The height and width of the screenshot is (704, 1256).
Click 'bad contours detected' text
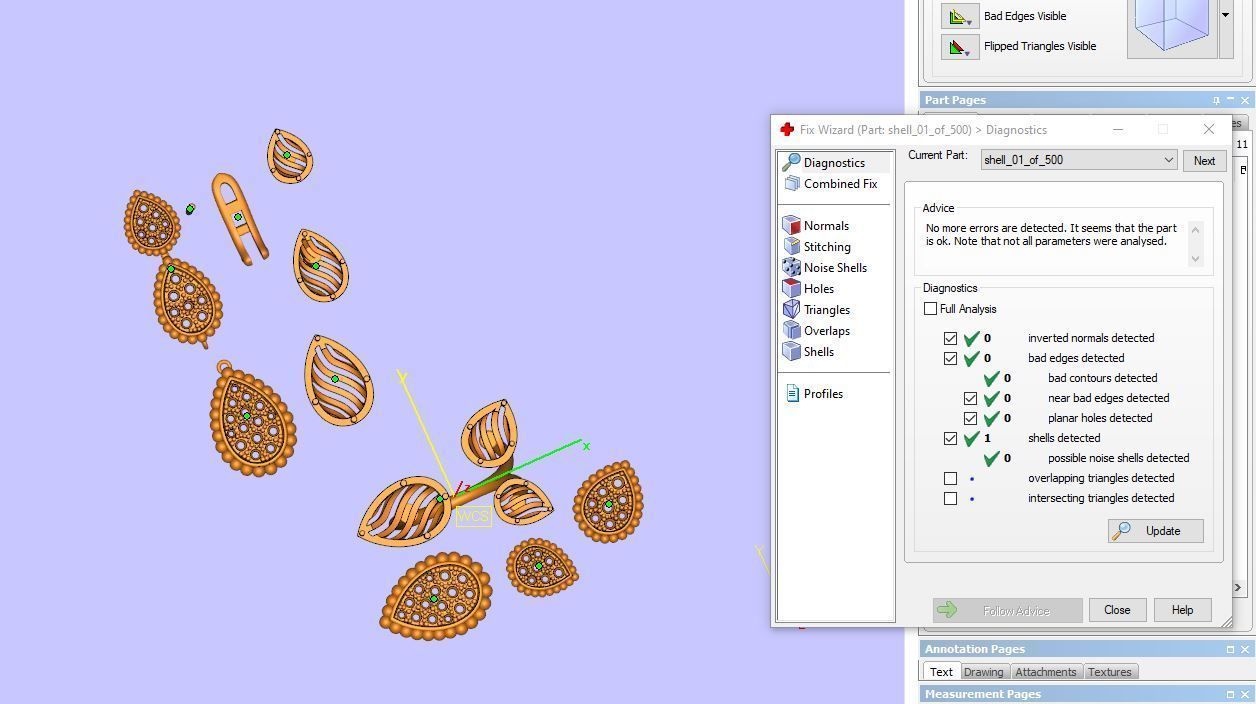coord(1102,378)
